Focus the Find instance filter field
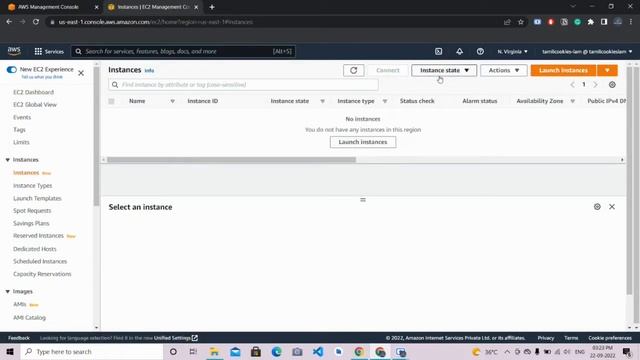640x360 pixels. point(243,84)
